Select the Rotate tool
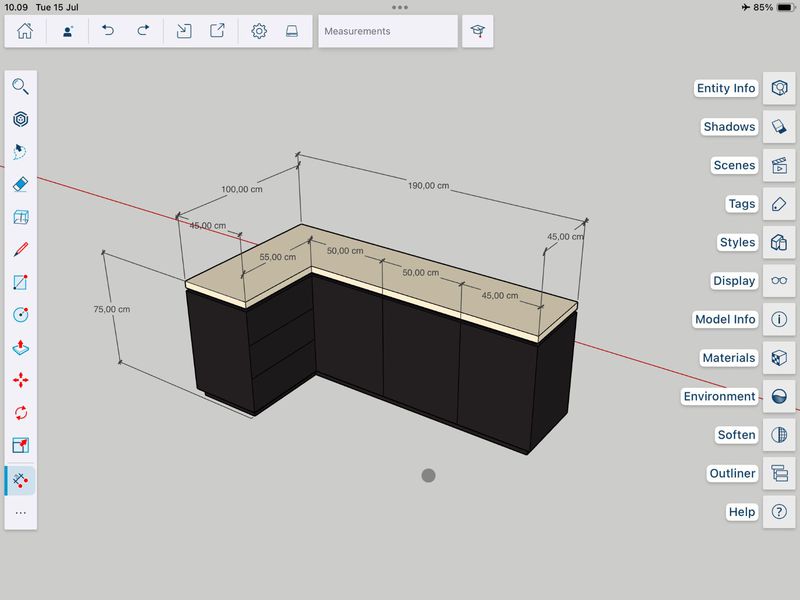Screen dimensions: 800x600 [x=20, y=412]
